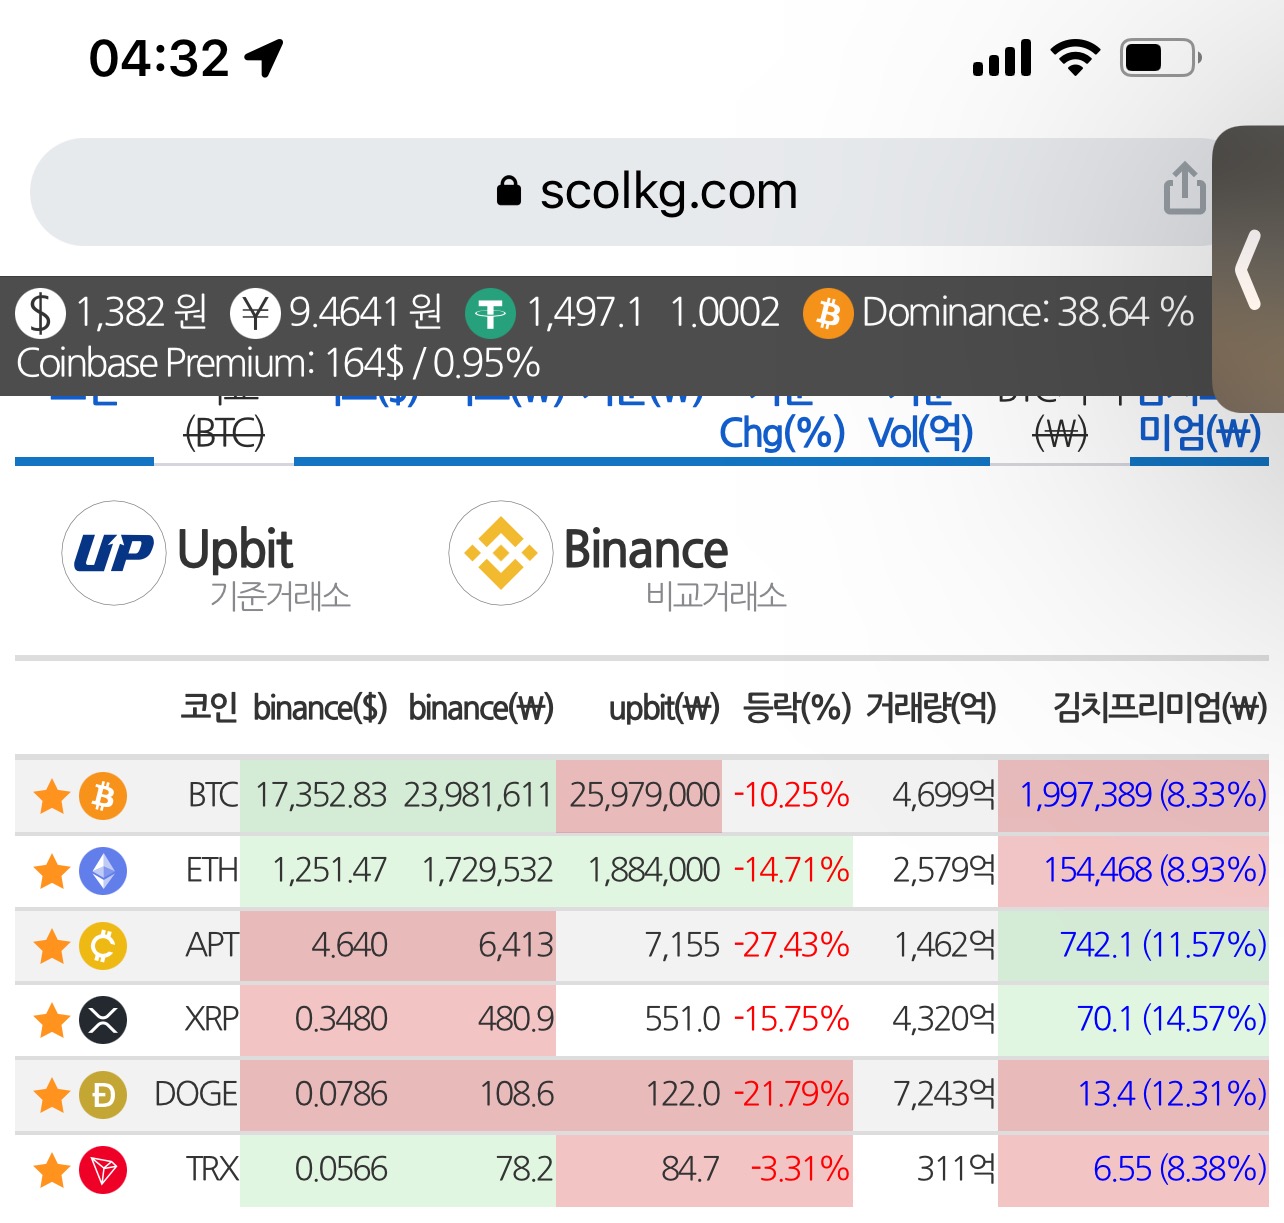Tap the TRON coin icon
The width and height of the screenshot is (1284, 1223).
click(103, 1170)
